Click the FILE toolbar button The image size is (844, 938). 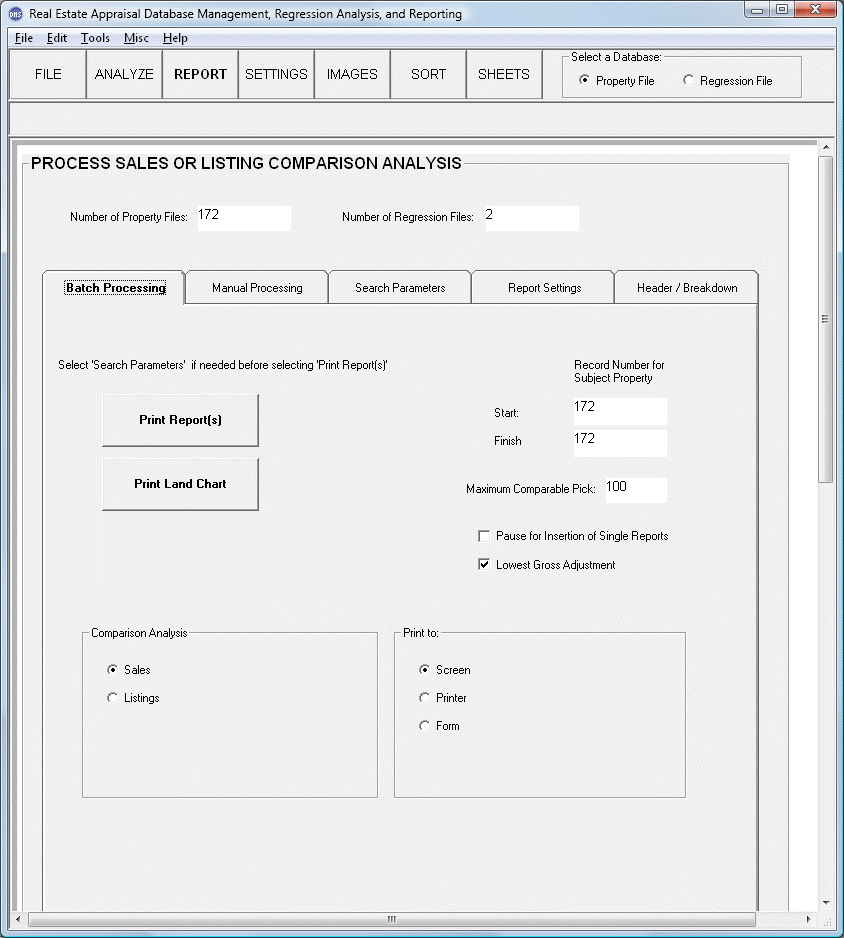[48, 75]
